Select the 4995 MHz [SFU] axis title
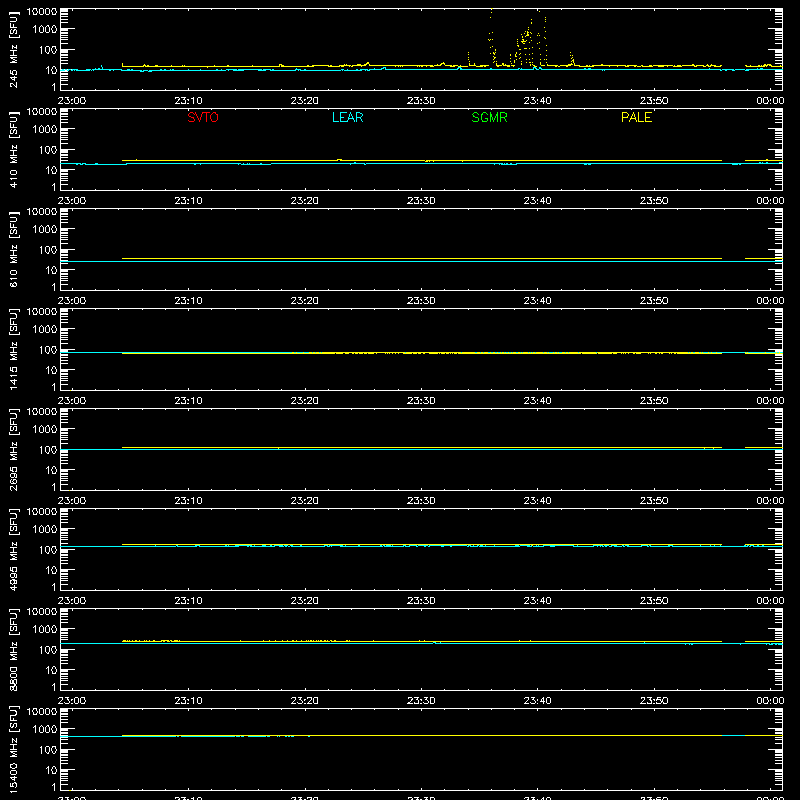 (x=13, y=549)
